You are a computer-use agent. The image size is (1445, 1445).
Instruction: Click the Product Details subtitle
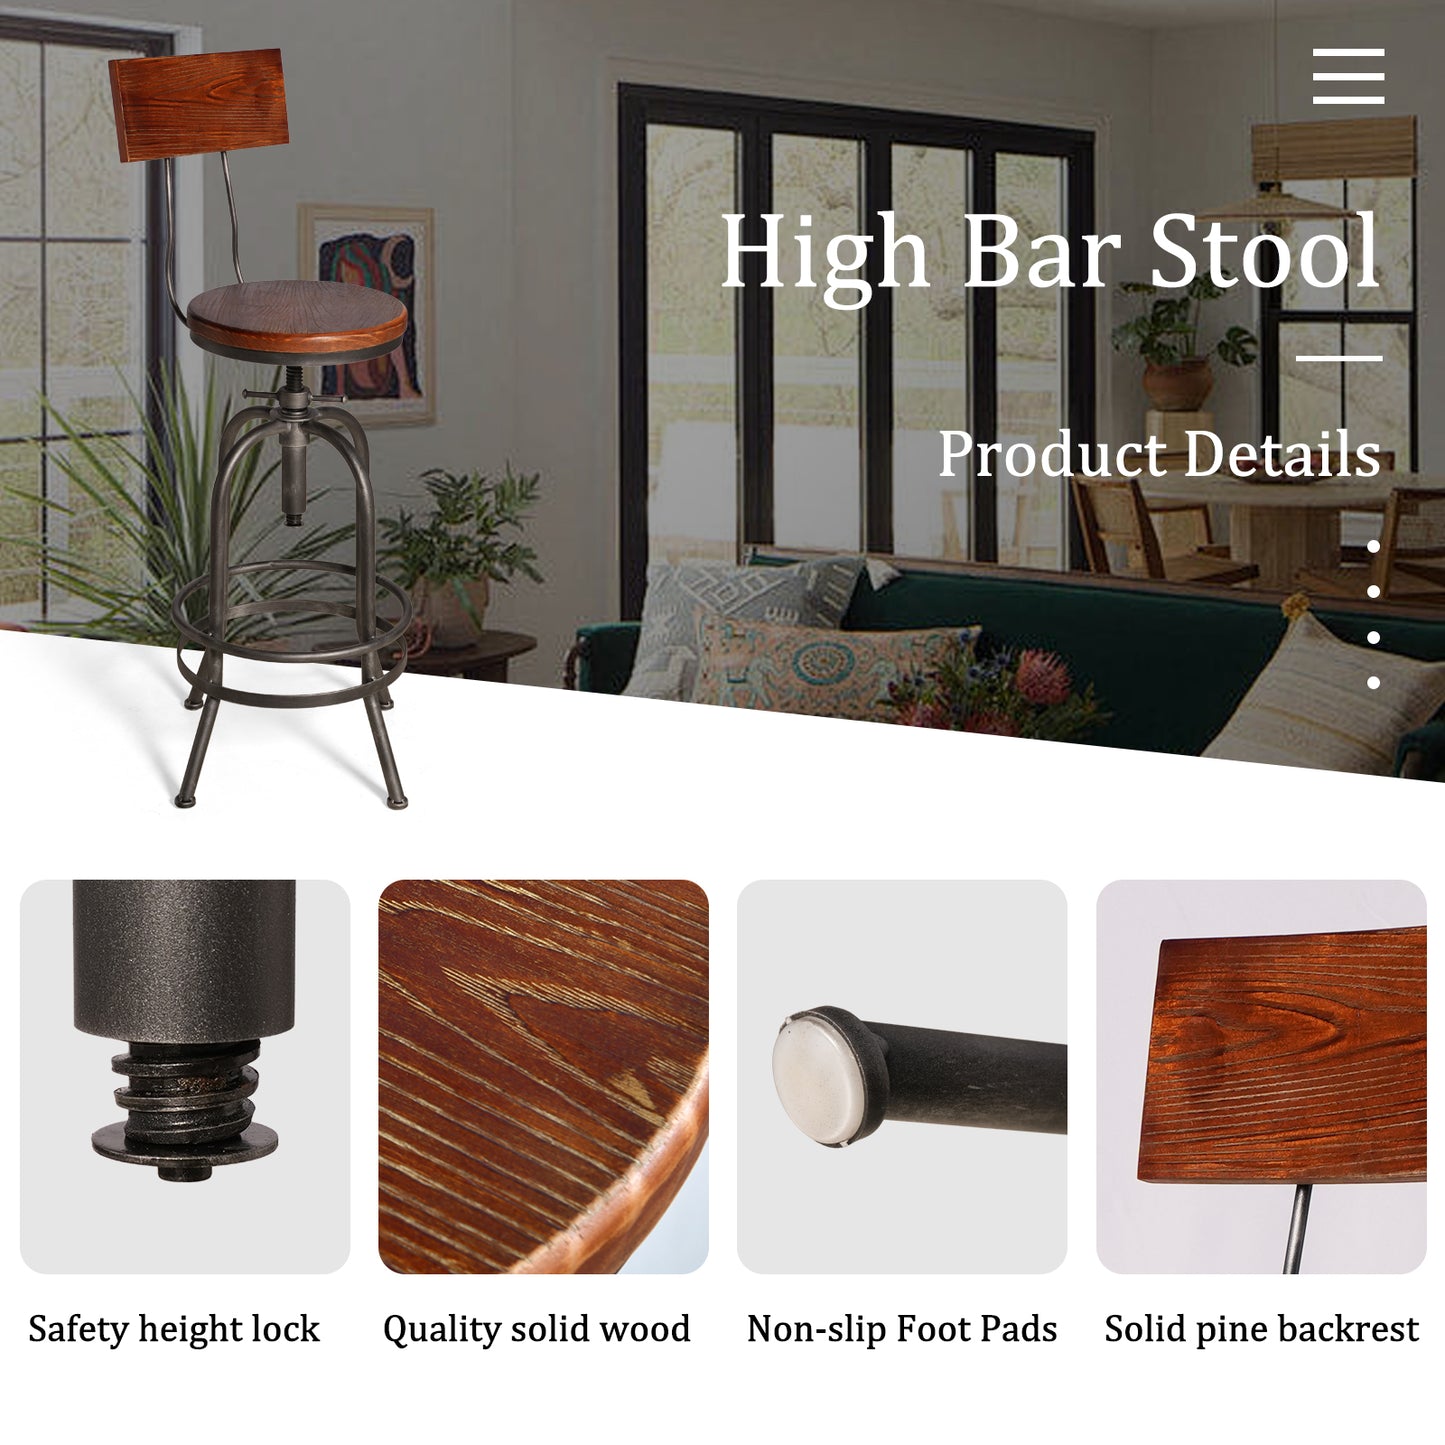pyautogui.click(x=1160, y=454)
